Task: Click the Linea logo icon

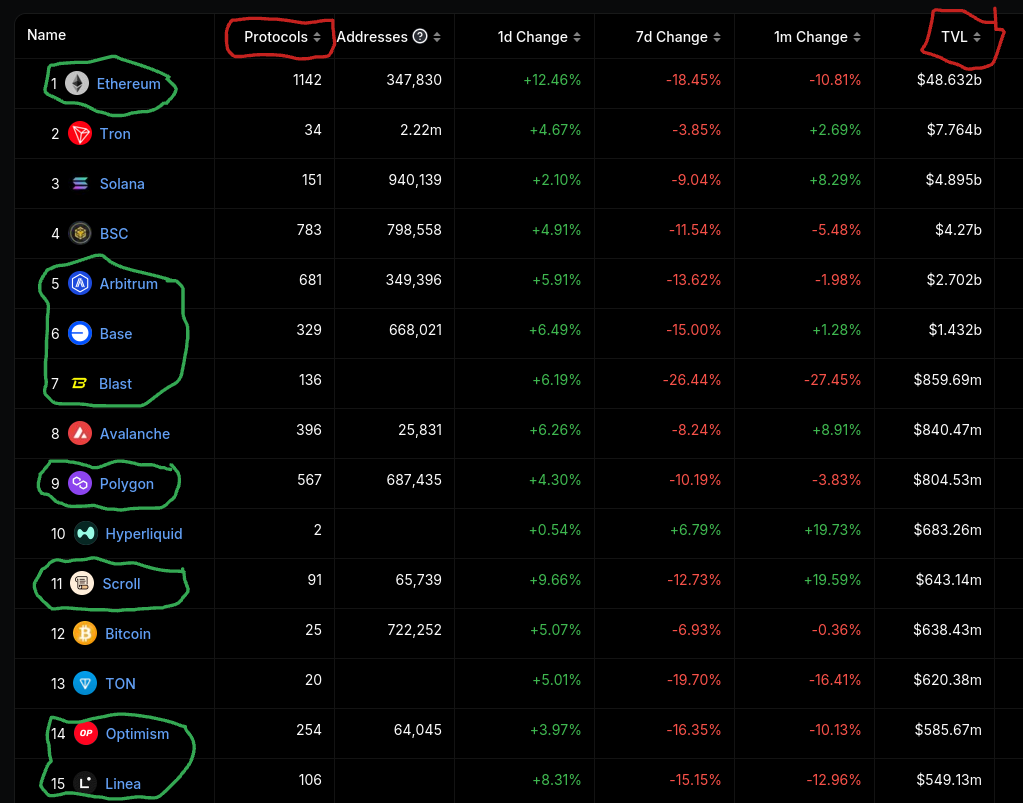Action: coord(85,783)
